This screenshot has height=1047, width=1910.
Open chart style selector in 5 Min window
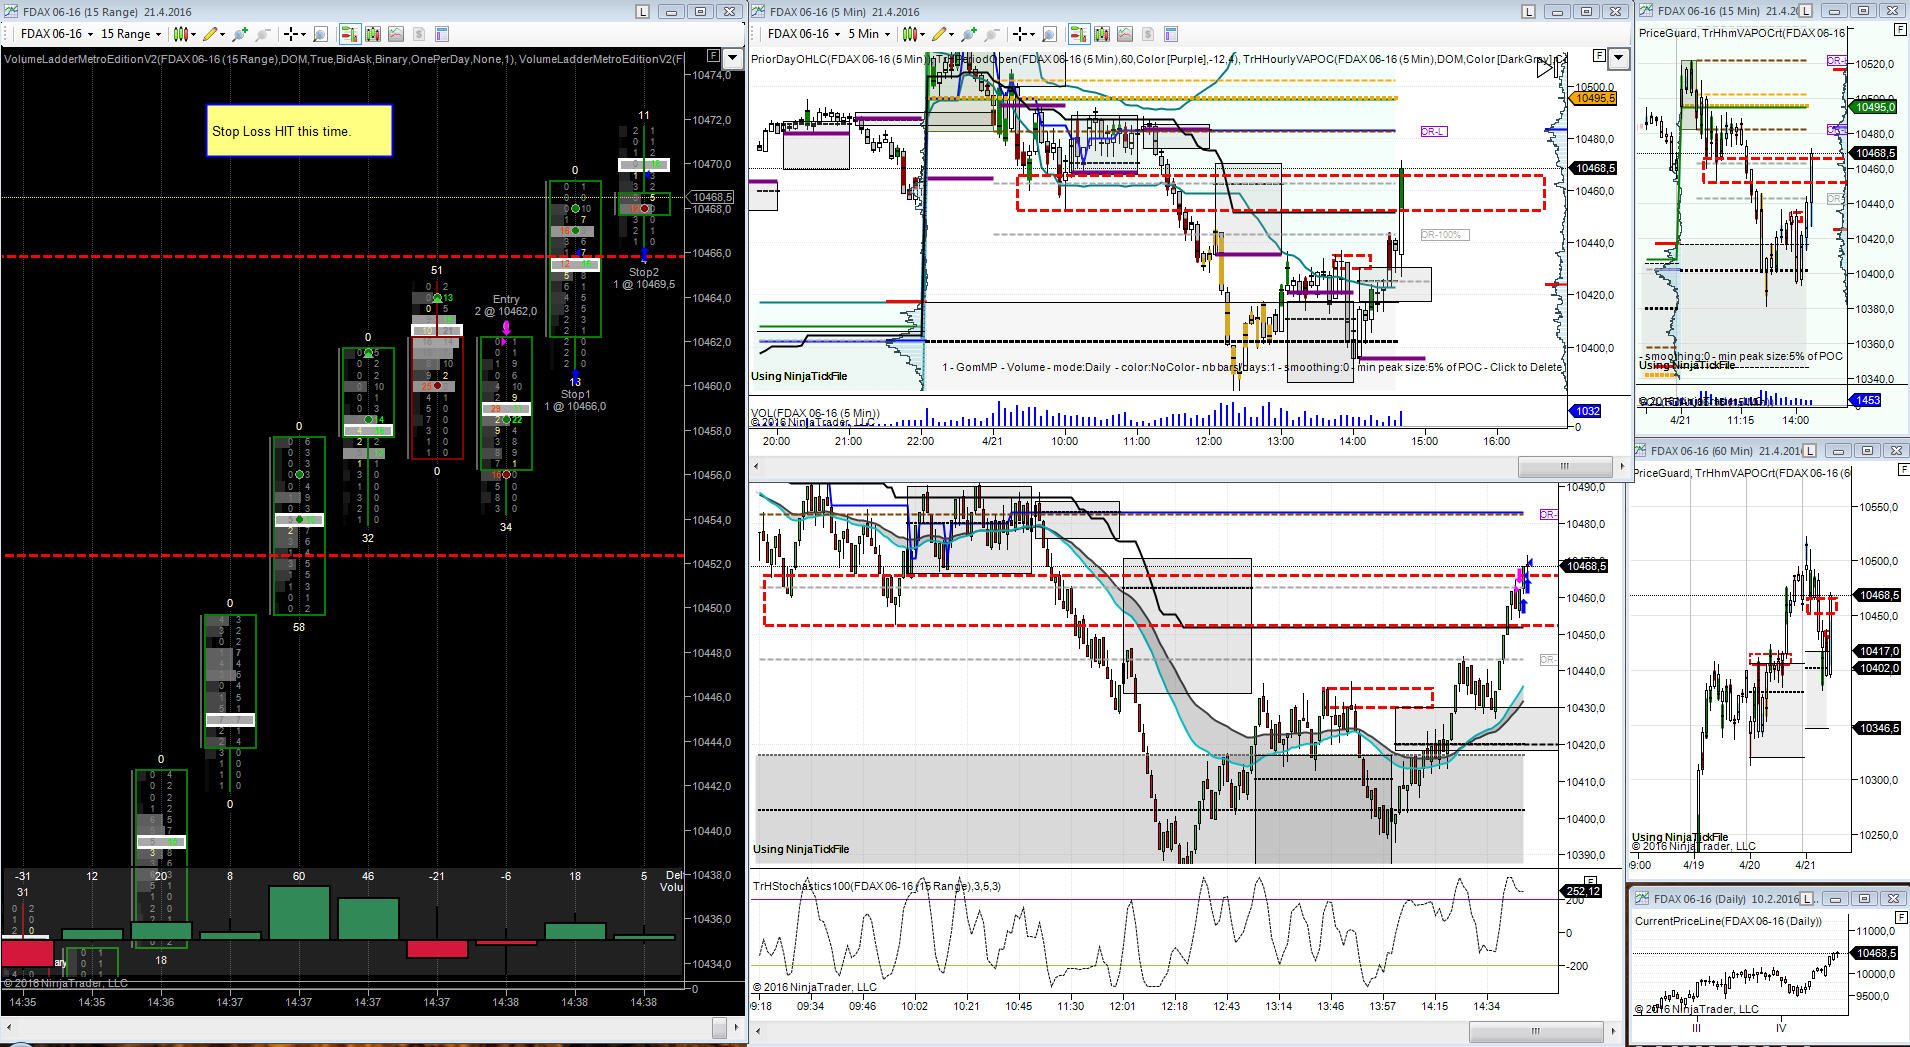pos(909,34)
